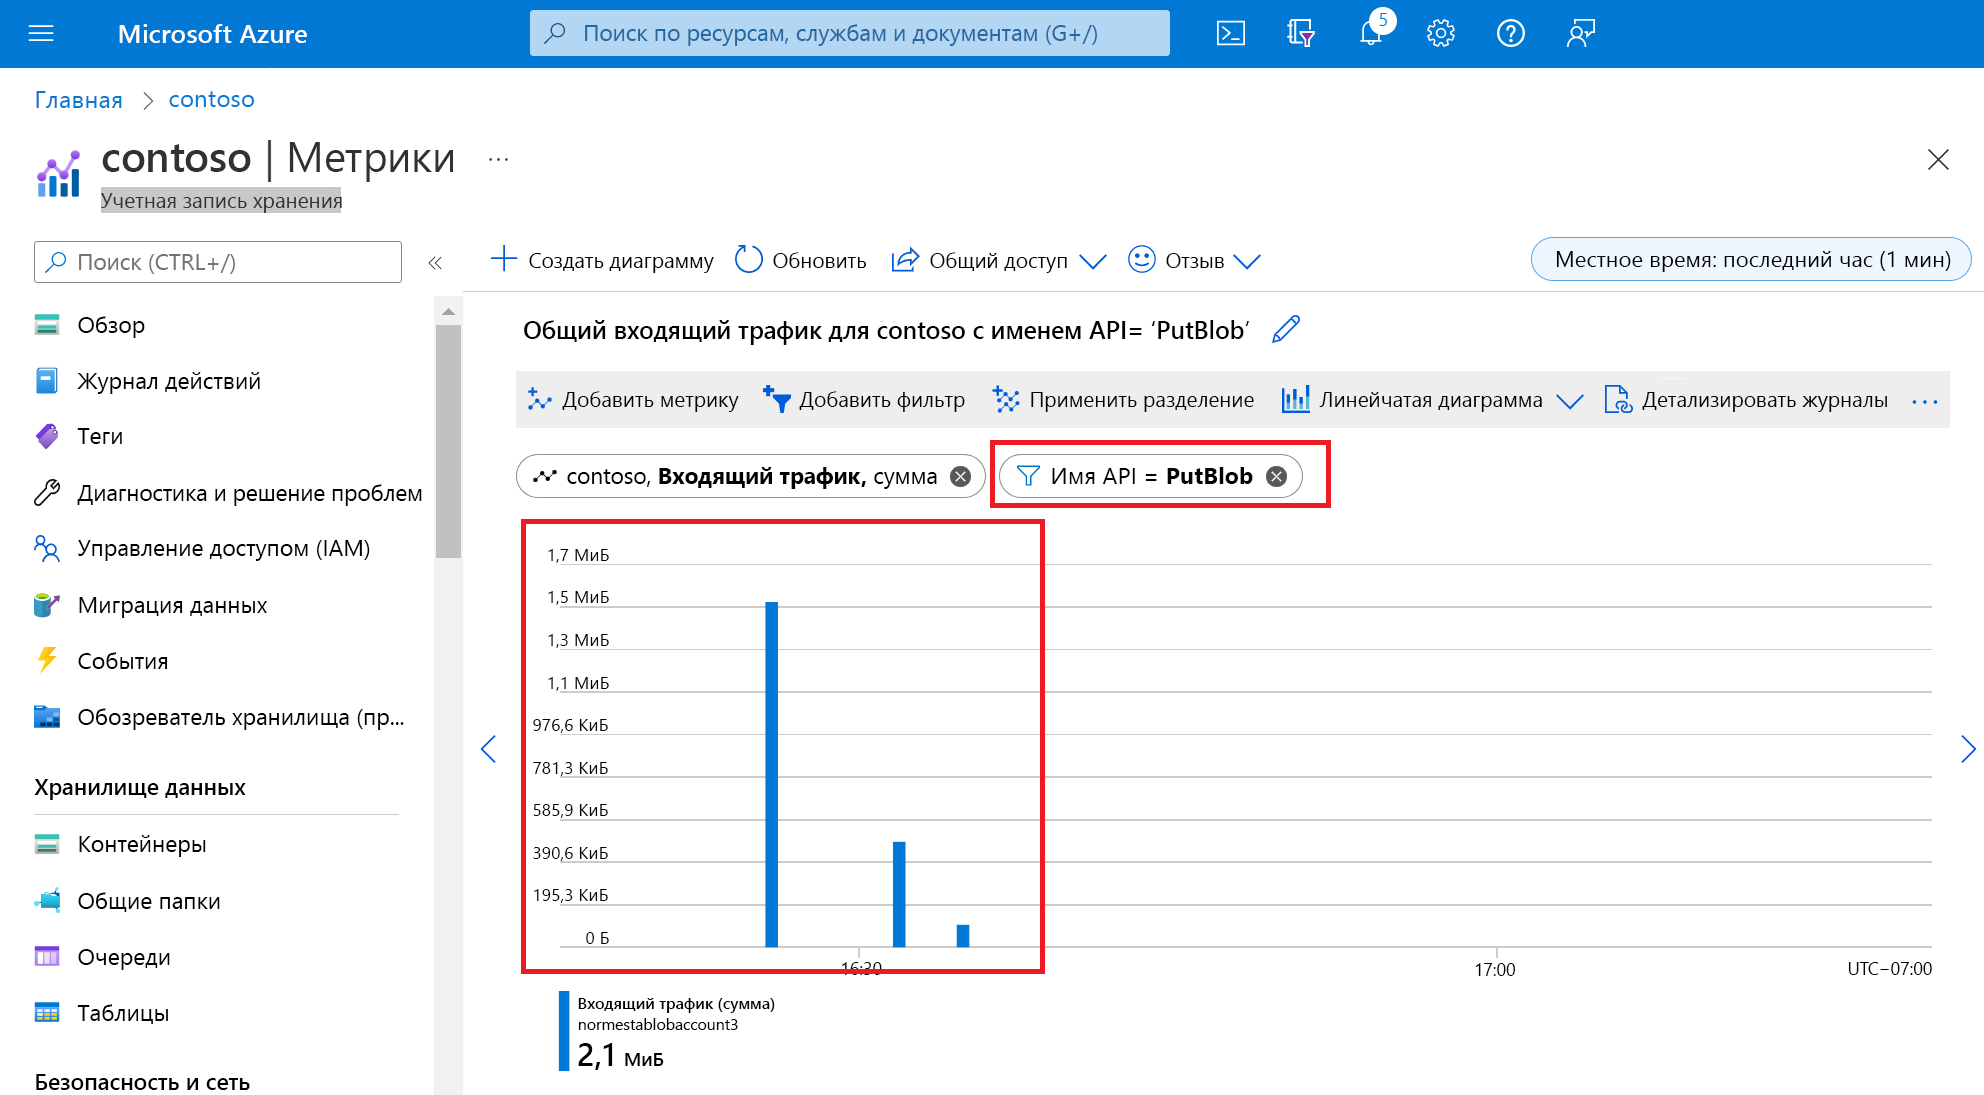Click the Очереди icon
Screen dimensions: 1984x1095
(x=47, y=957)
